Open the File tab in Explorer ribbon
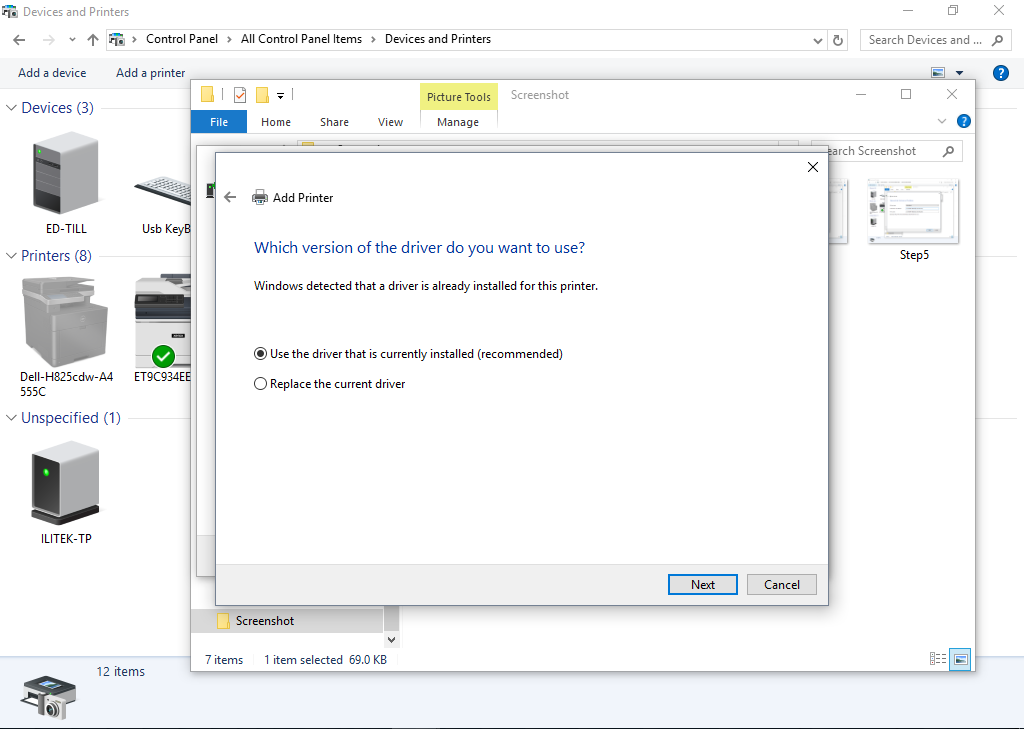1024x729 pixels. pyautogui.click(x=219, y=122)
